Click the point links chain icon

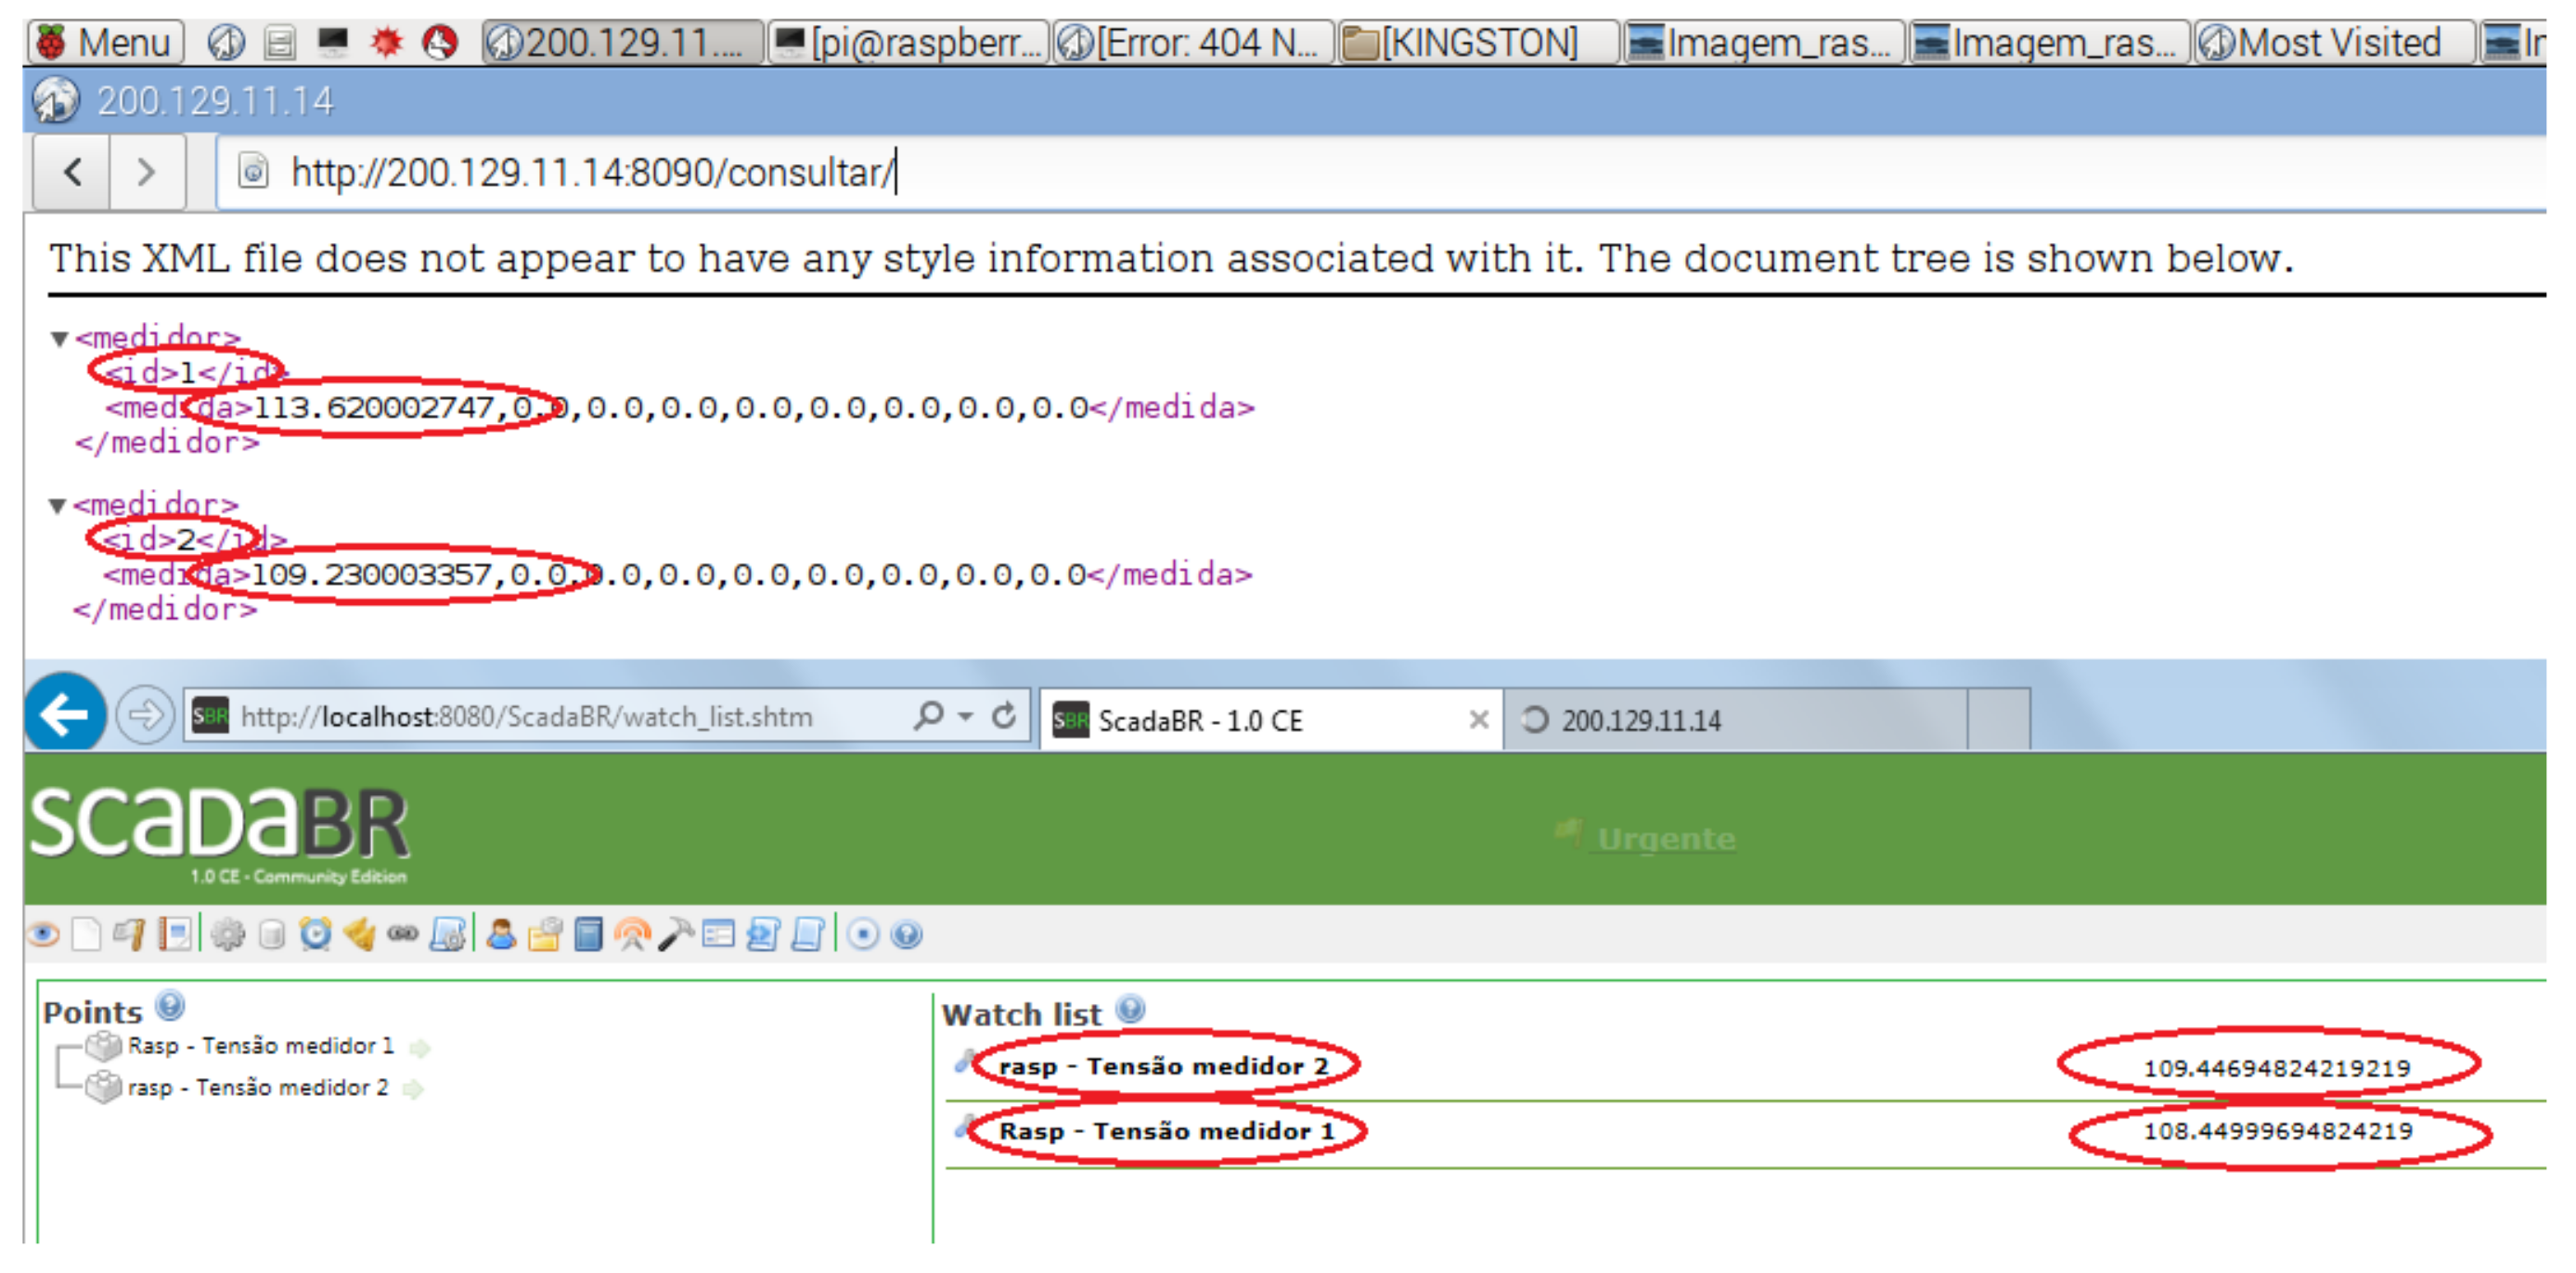(403, 935)
